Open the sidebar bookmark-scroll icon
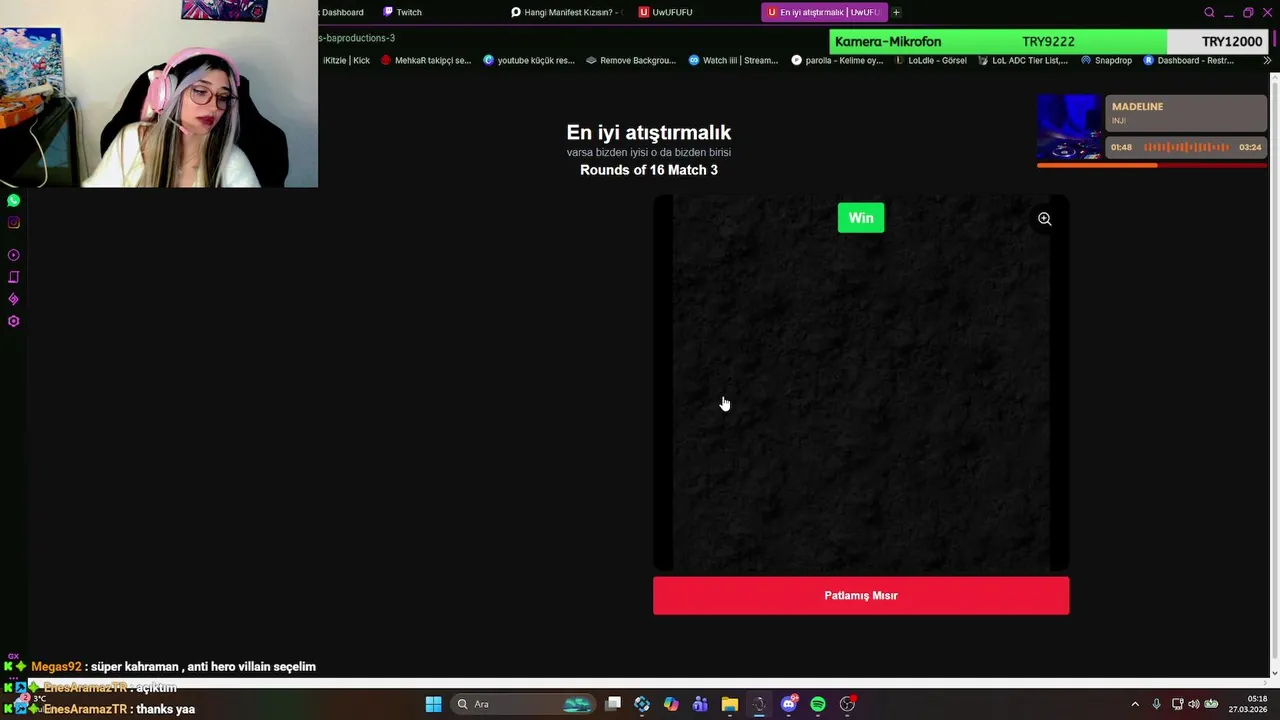 [x=13, y=277]
